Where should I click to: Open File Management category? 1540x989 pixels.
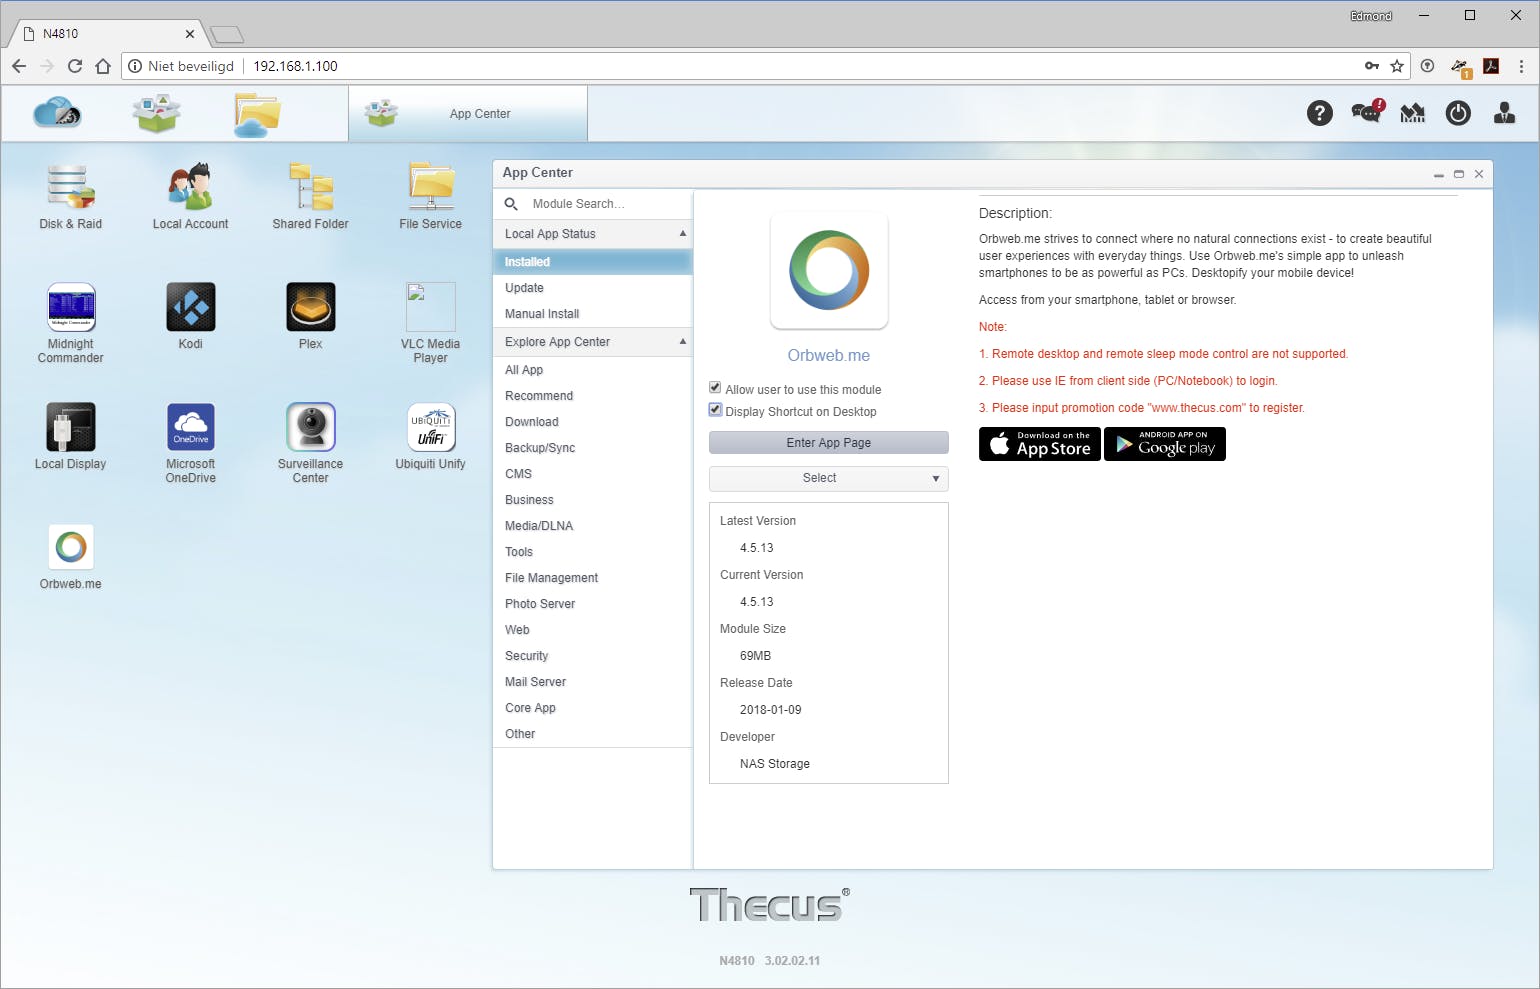[x=592, y=578]
